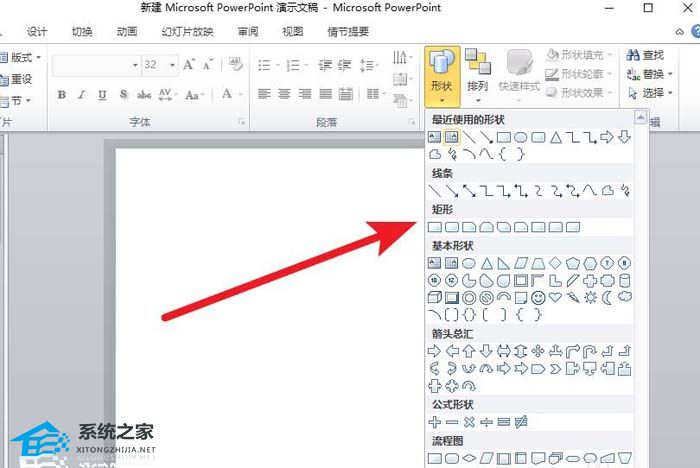This screenshot has height=468, width=700.
Task: Select the smiley face in 基本形状
Action: (x=538, y=298)
